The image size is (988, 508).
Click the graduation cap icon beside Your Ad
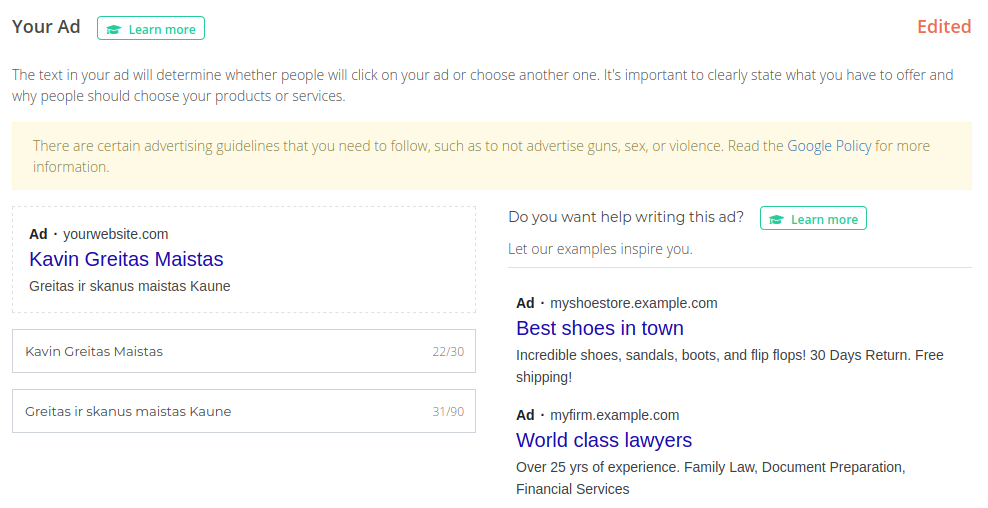tap(114, 29)
